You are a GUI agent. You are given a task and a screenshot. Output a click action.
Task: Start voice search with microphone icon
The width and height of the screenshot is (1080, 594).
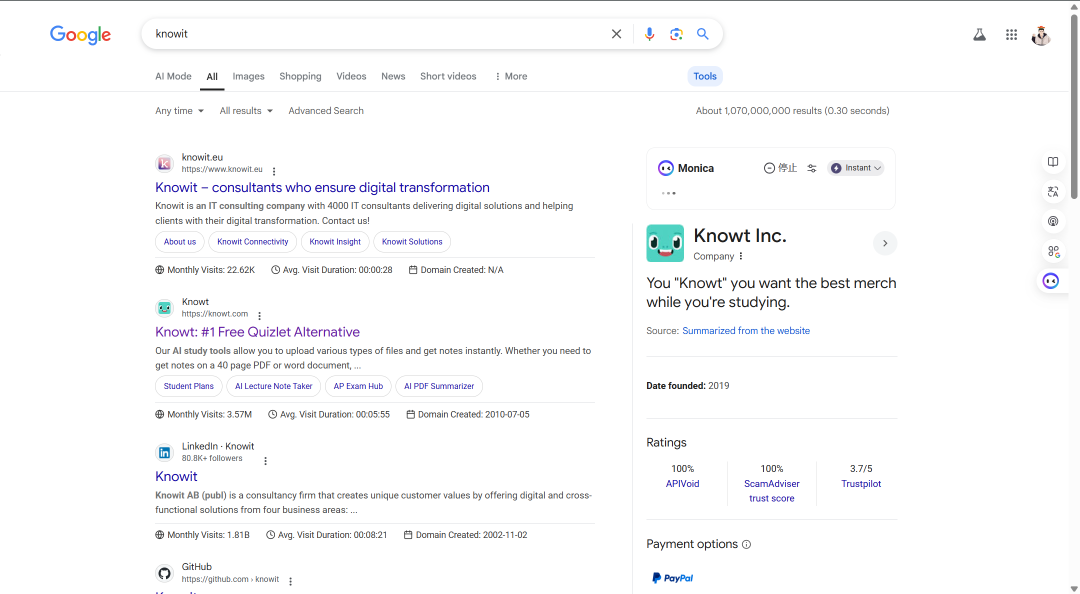point(649,34)
